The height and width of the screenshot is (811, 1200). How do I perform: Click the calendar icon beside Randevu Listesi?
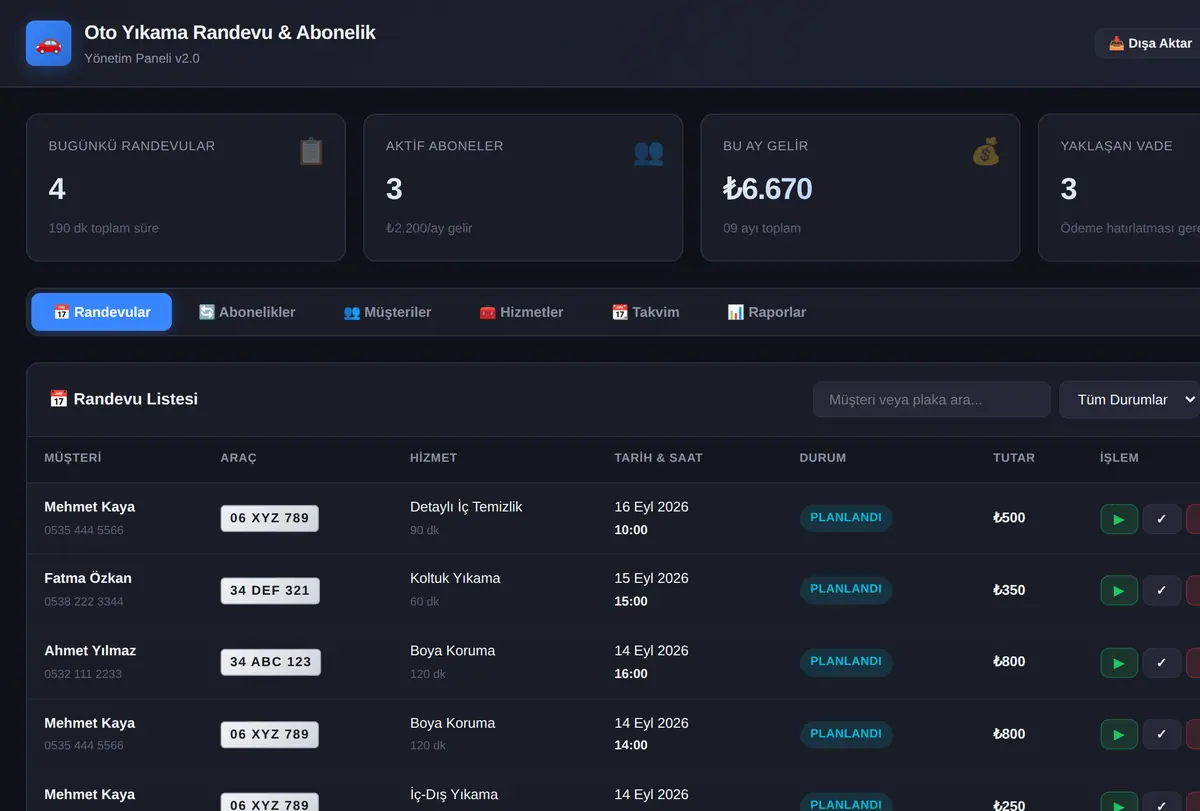pyautogui.click(x=58, y=399)
